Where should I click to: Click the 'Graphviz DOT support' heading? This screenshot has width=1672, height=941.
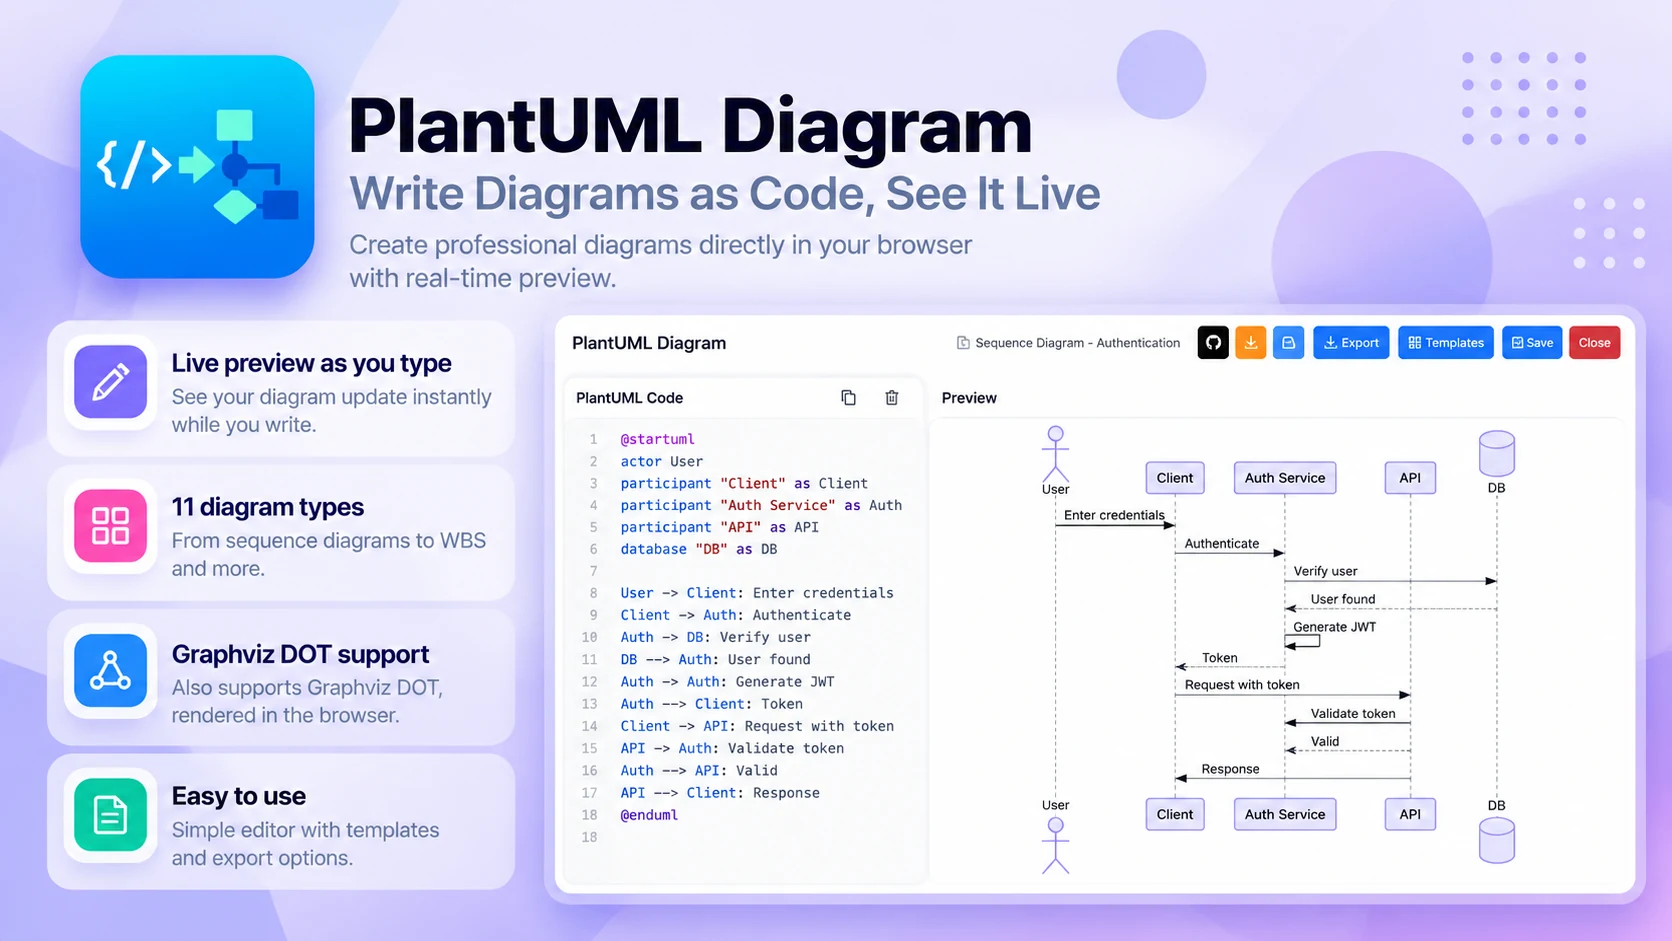300,654
